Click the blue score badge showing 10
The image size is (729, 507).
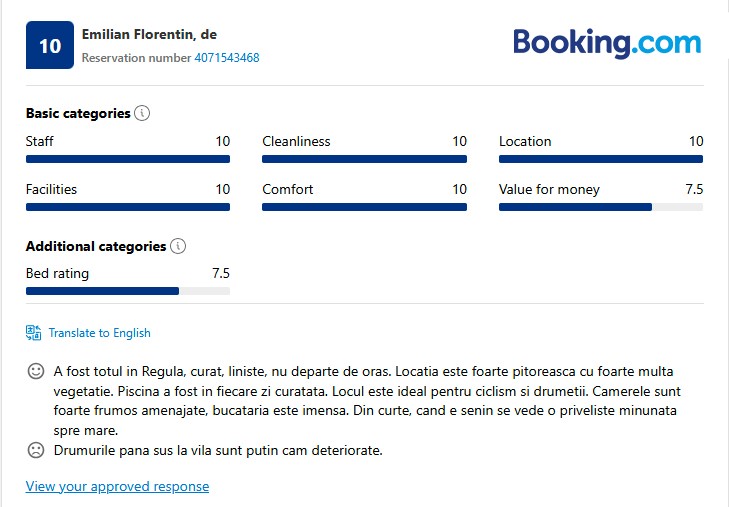click(x=50, y=46)
